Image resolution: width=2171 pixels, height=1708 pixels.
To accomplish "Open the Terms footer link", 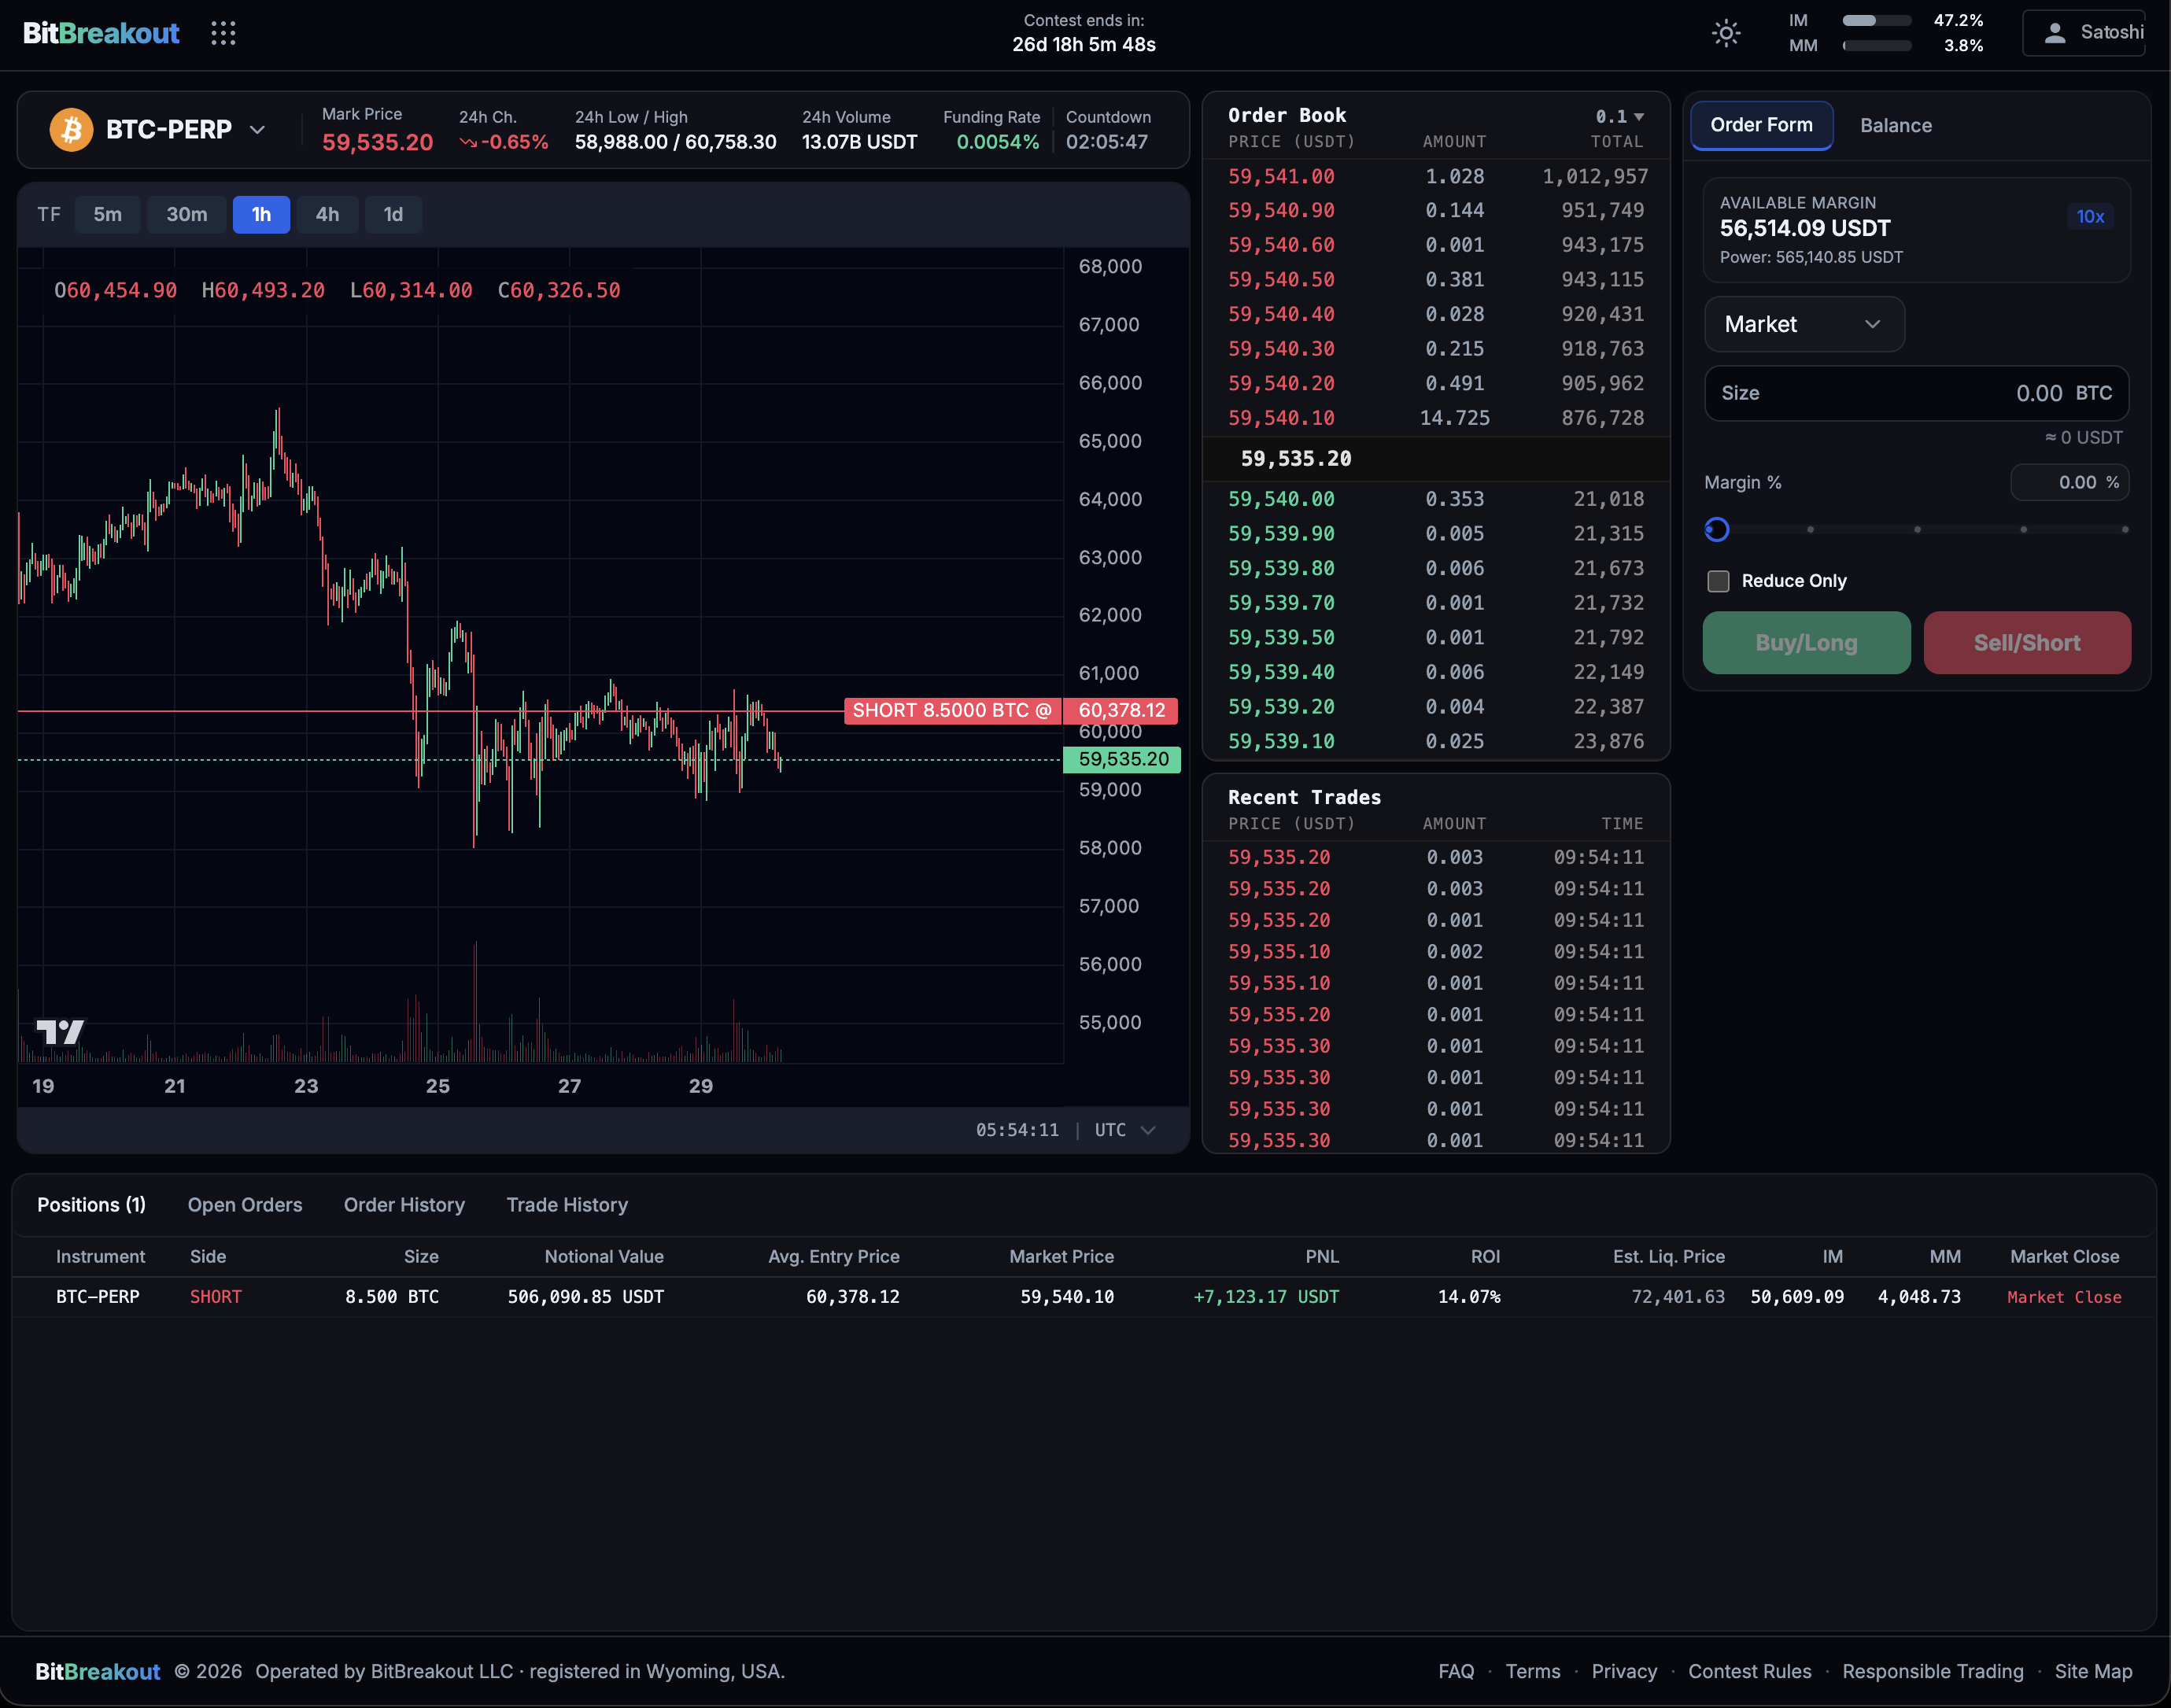I will click(1533, 1671).
